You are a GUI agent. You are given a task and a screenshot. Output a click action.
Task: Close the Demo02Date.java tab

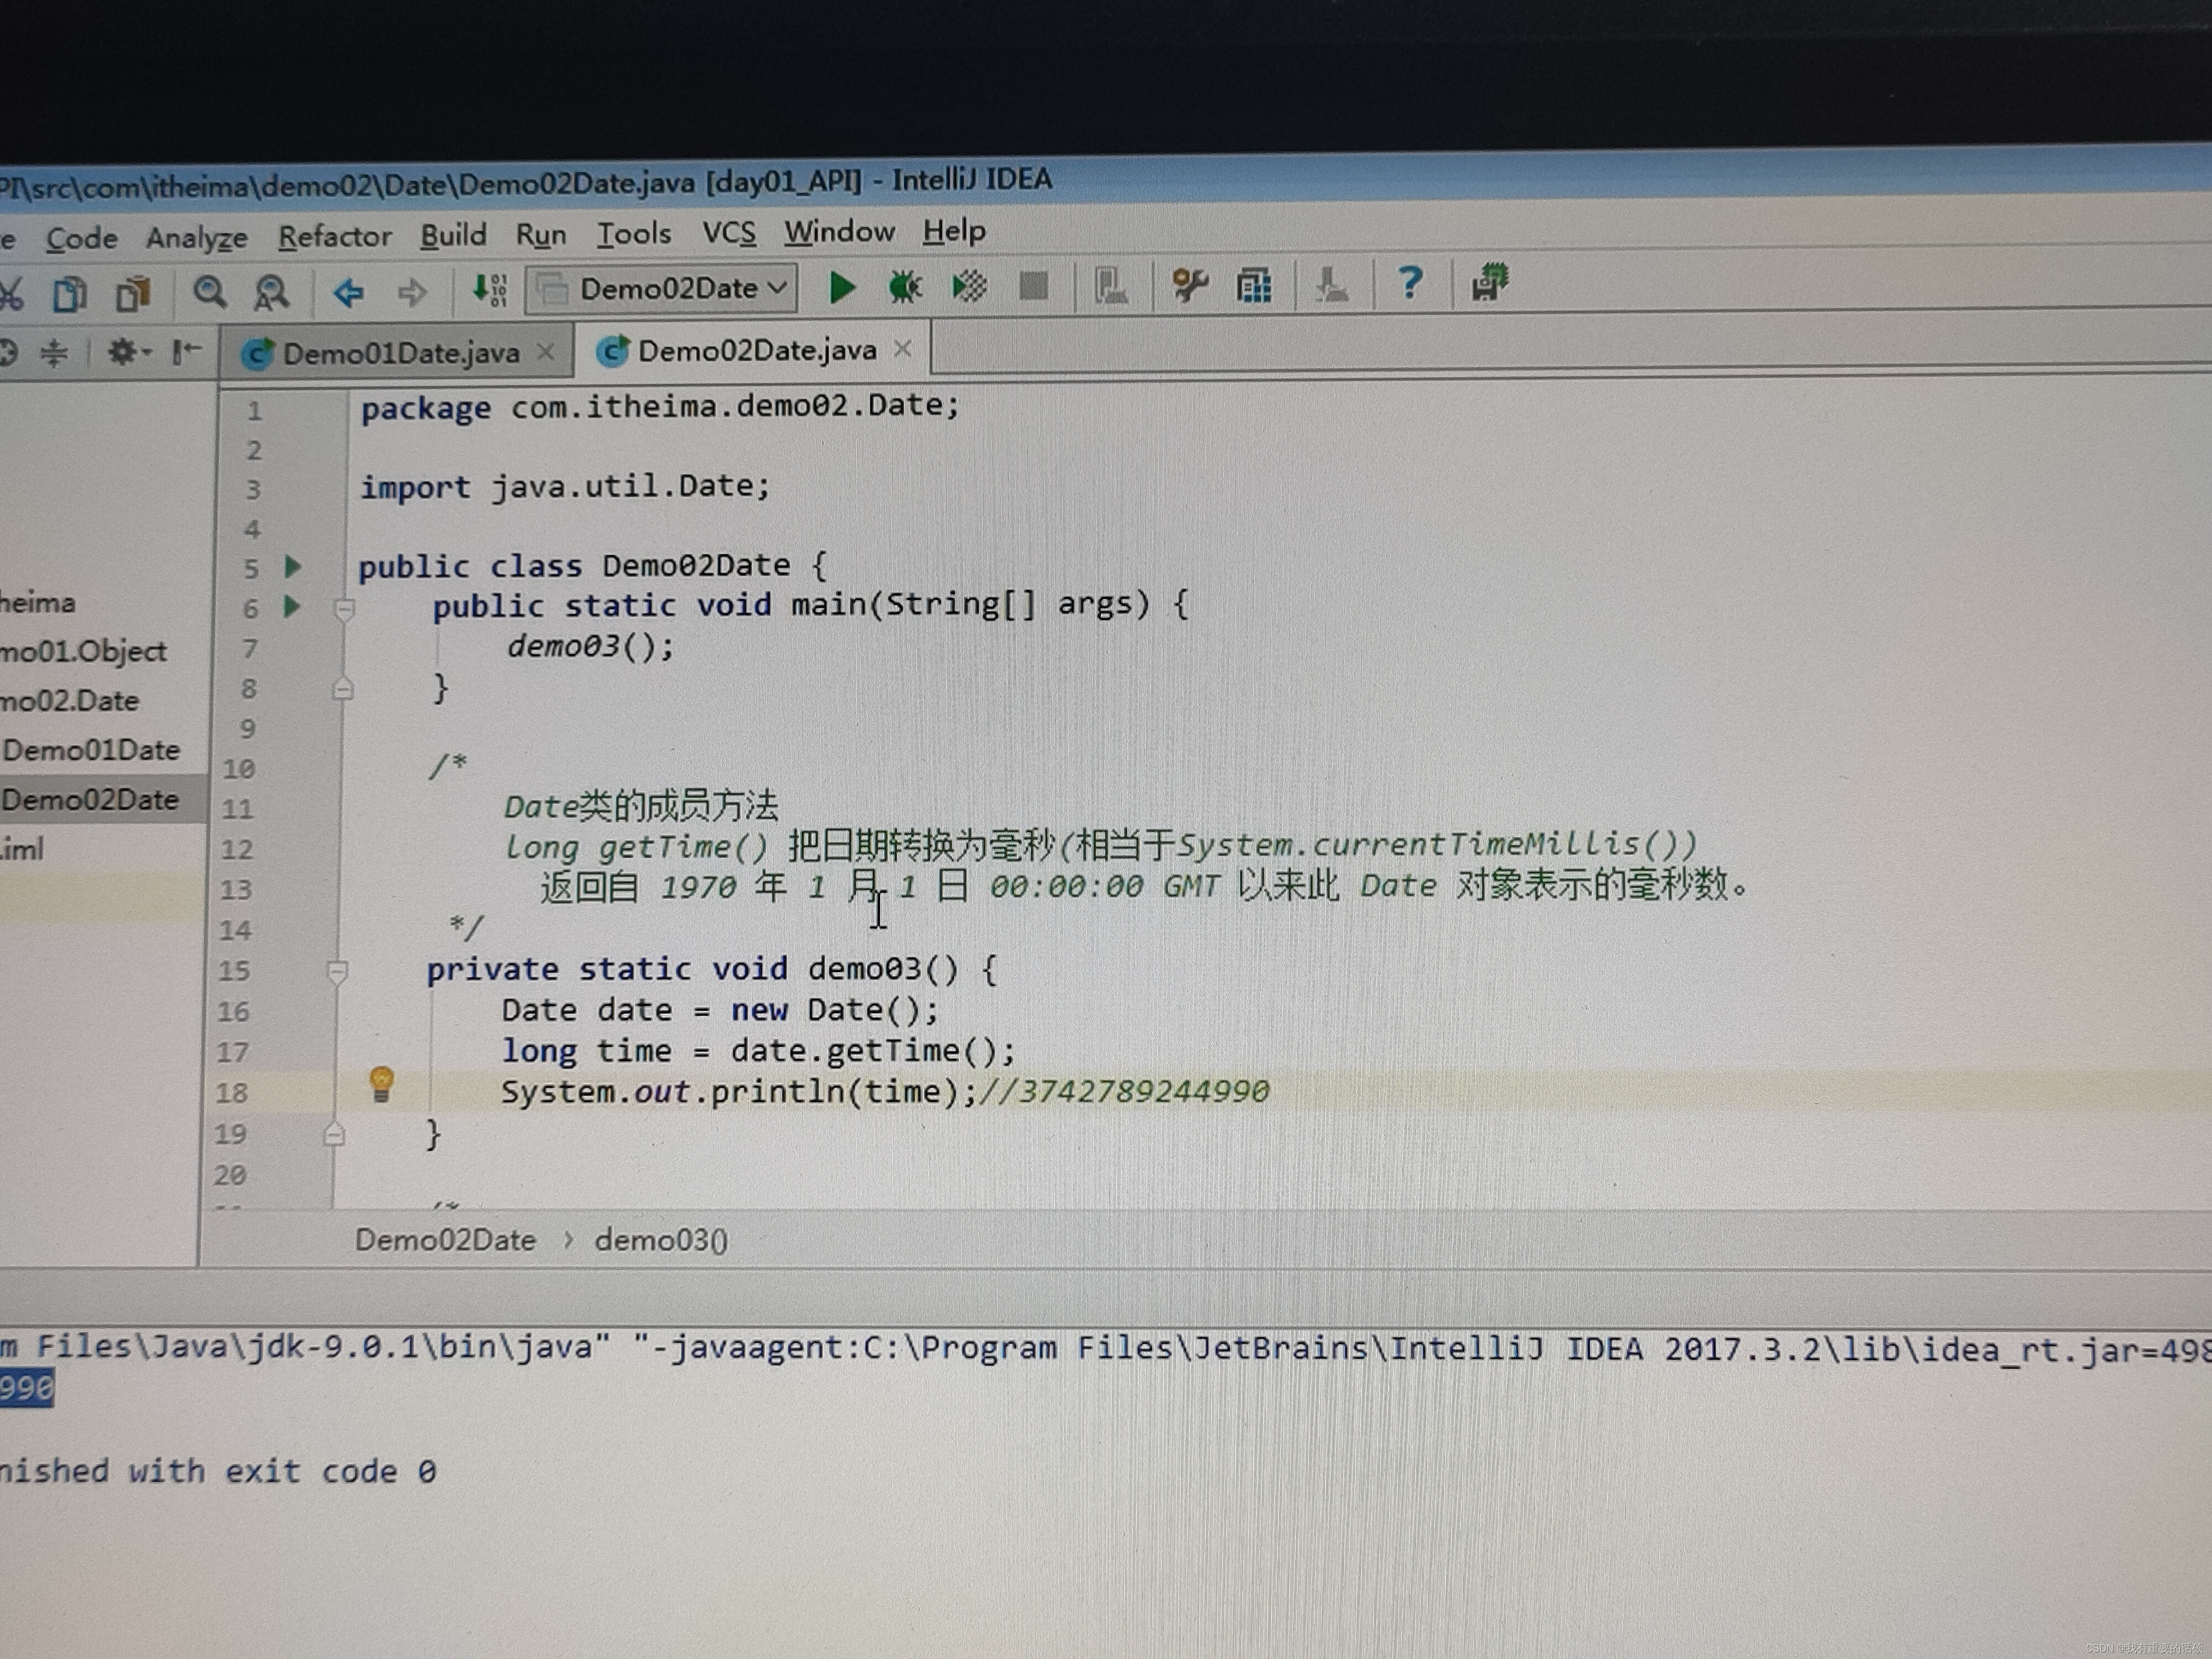pyautogui.click(x=903, y=348)
